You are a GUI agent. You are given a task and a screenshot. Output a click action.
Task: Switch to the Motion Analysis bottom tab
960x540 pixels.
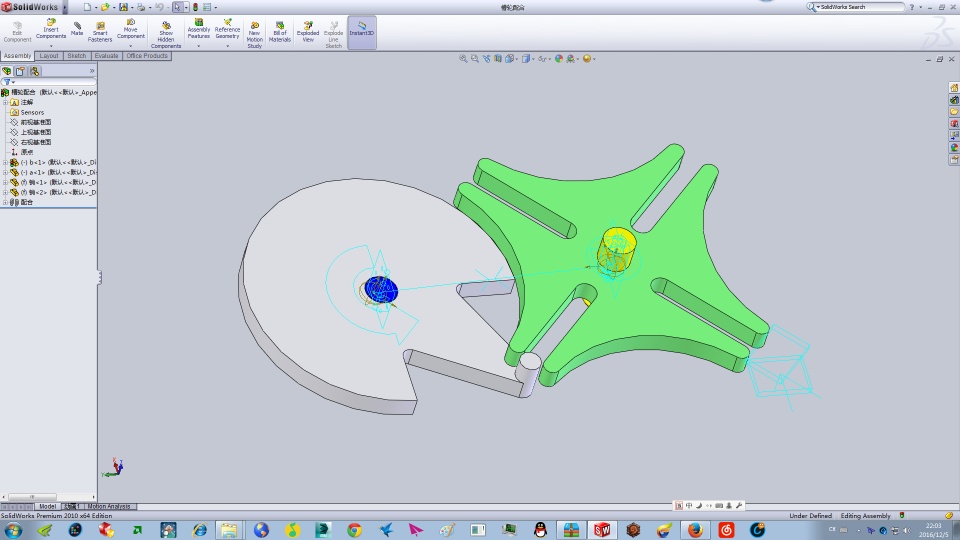point(108,506)
